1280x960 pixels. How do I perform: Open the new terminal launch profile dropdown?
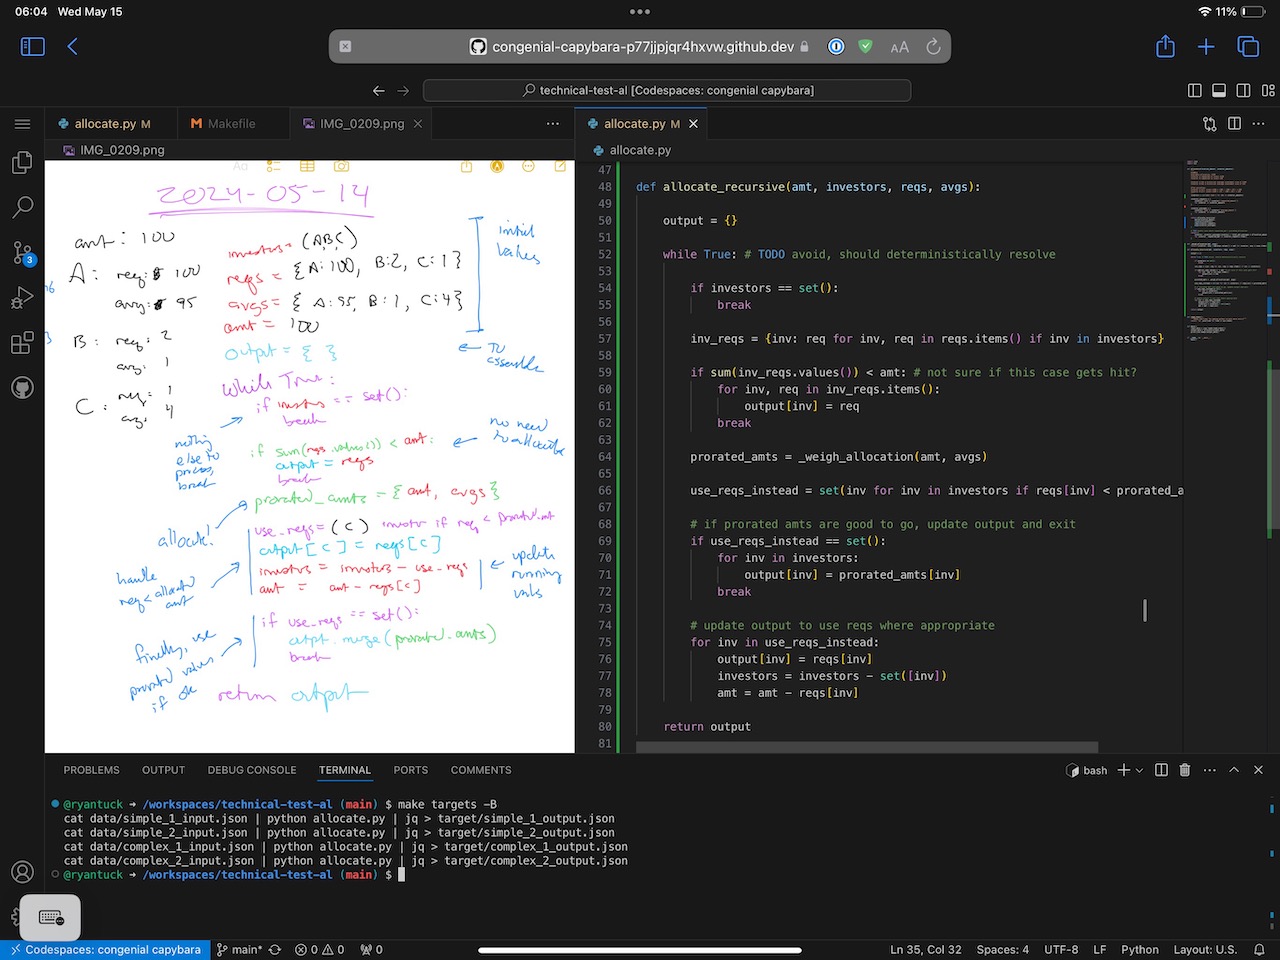coord(1139,770)
